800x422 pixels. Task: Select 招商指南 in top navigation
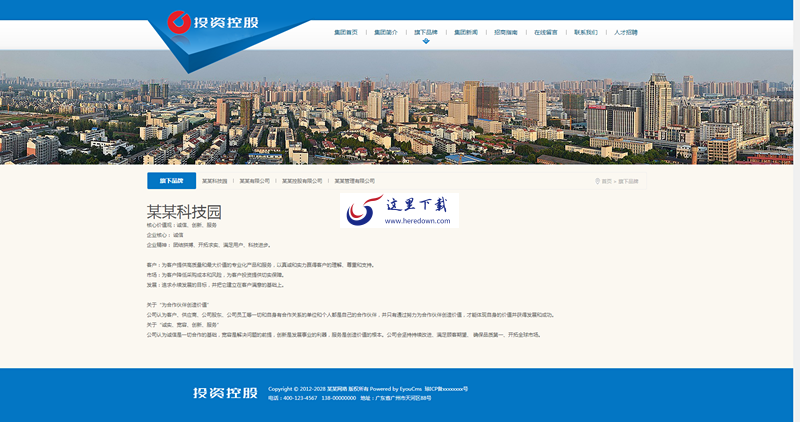(506, 32)
